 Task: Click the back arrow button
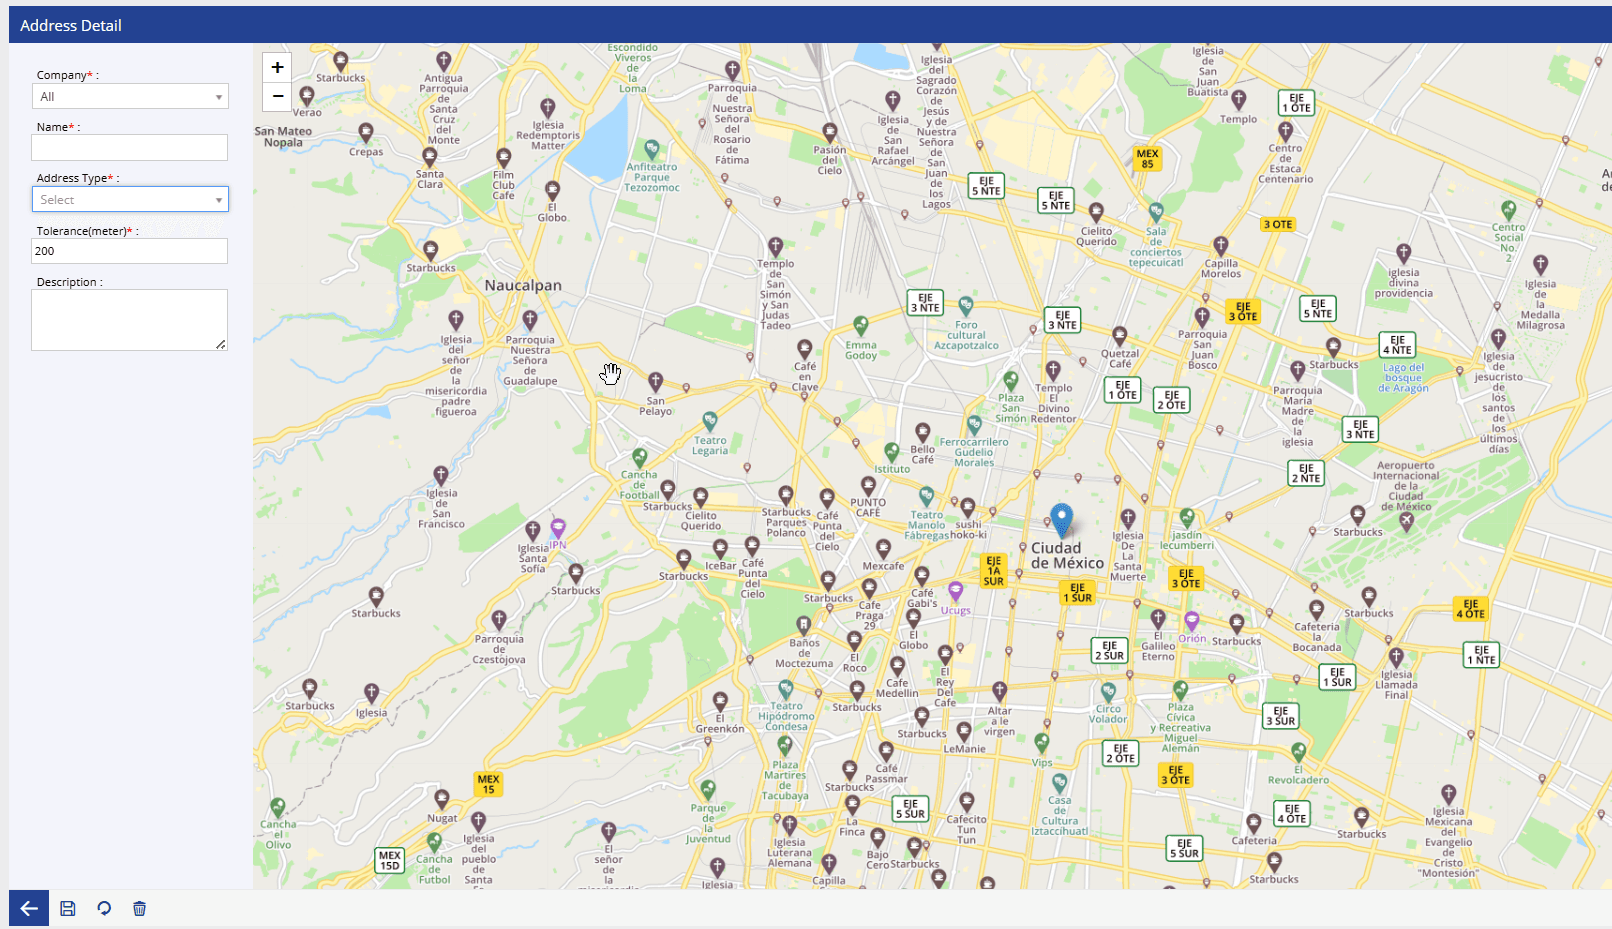pos(29,908)
